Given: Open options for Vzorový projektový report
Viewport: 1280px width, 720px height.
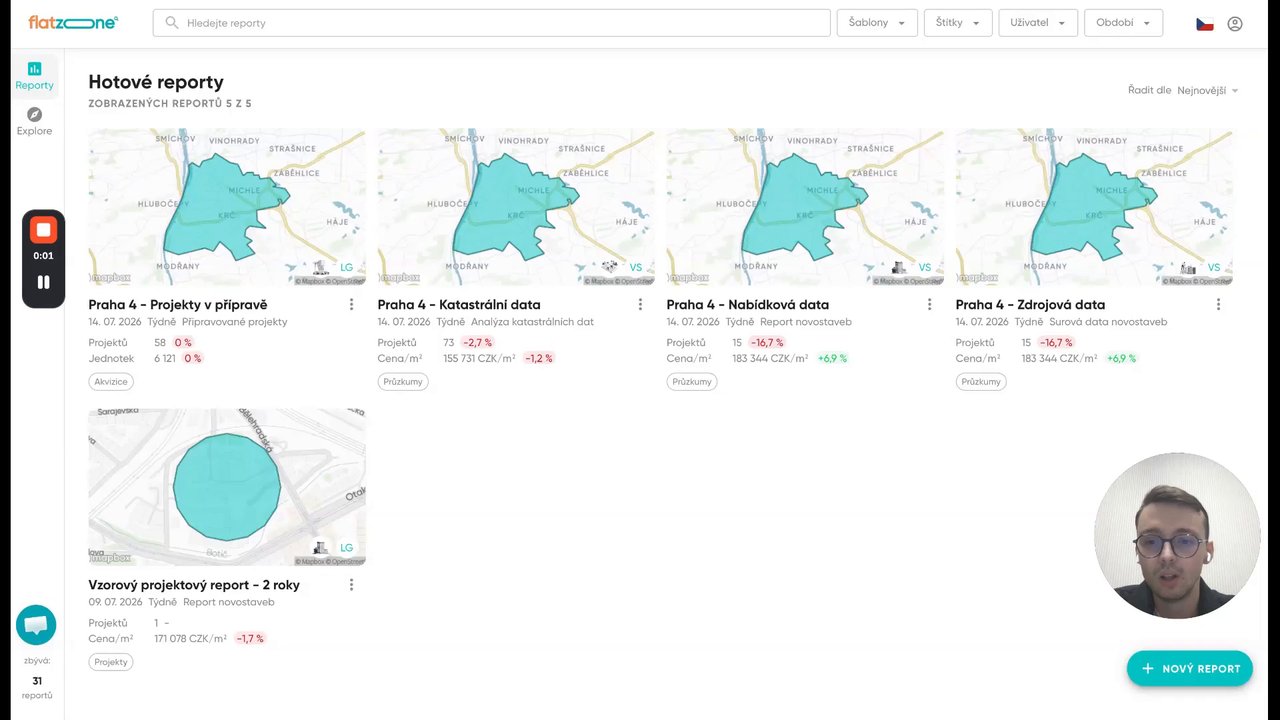Looking at the screenshot, I should click(x=351, y=584).
